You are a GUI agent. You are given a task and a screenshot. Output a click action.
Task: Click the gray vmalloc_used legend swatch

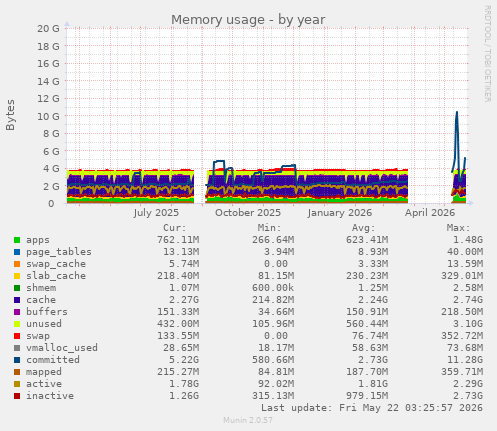click(17, 348)
